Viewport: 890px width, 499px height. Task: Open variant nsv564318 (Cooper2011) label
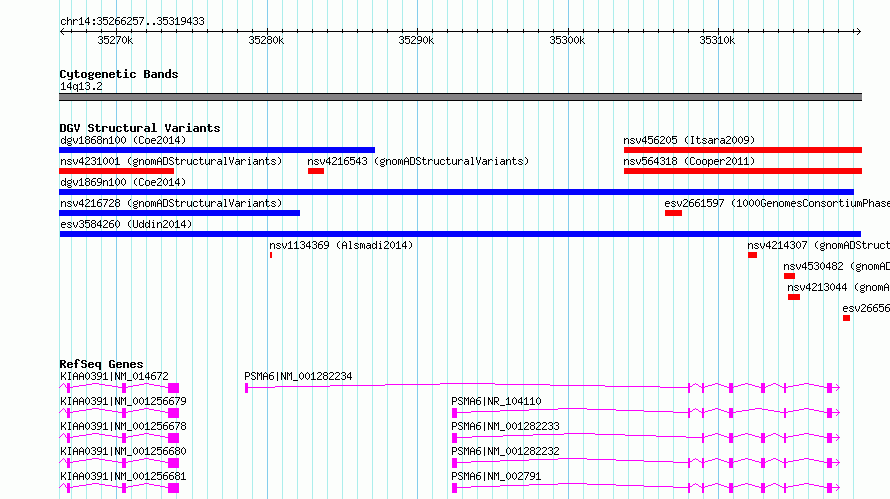click(689, 161)
